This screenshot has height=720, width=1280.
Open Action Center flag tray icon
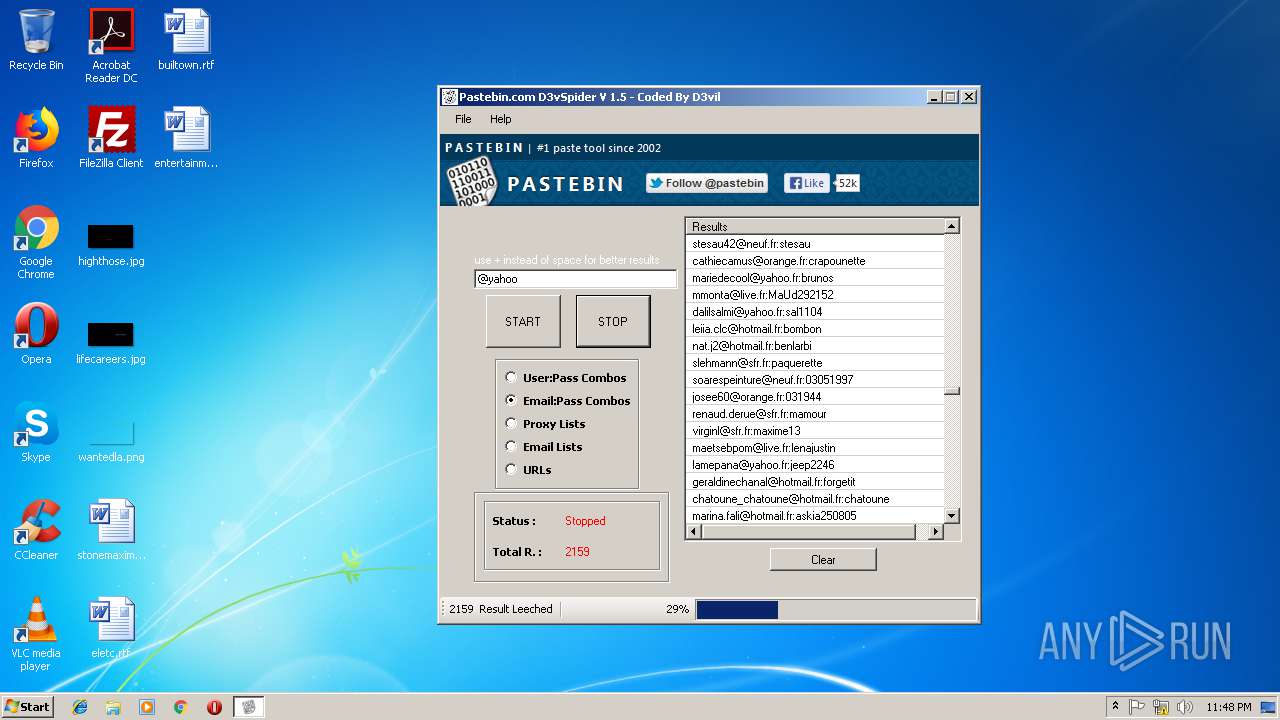(x=1137, y=707)
